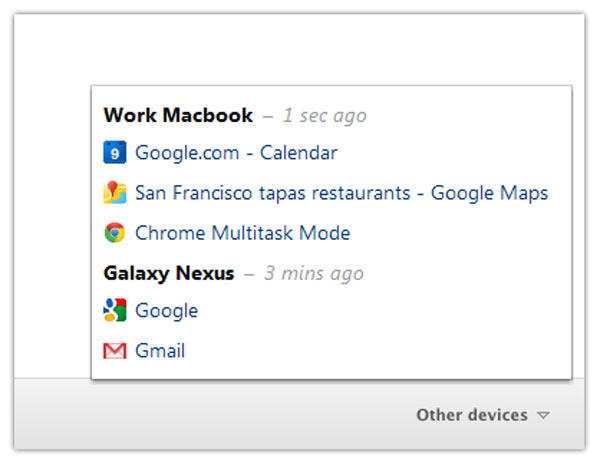600x465 pixels.
Task: Click the '1 sec ago' timestamp
Action: [324, 116]
